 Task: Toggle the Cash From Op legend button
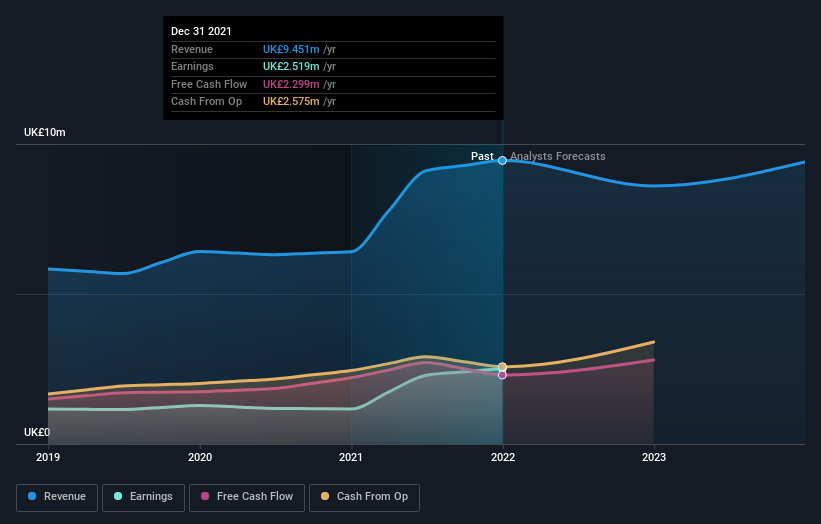(x=364, y=497)
